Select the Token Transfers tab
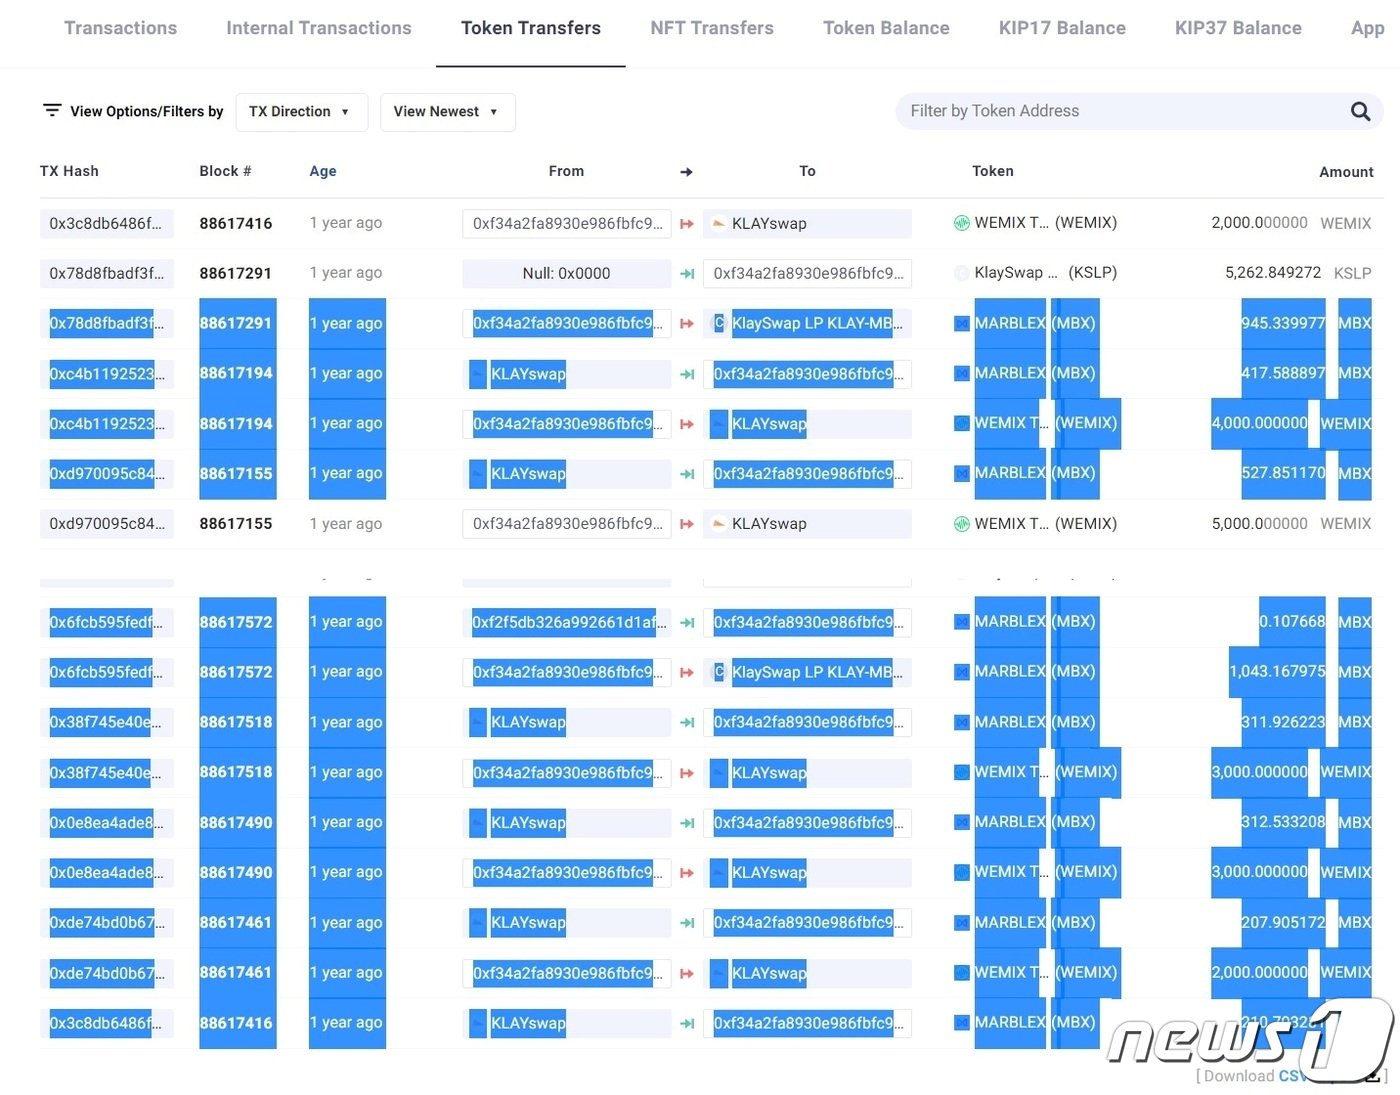Image resolution: width=1400 pixels, height=1095 pixels. [x=531, y=28]
